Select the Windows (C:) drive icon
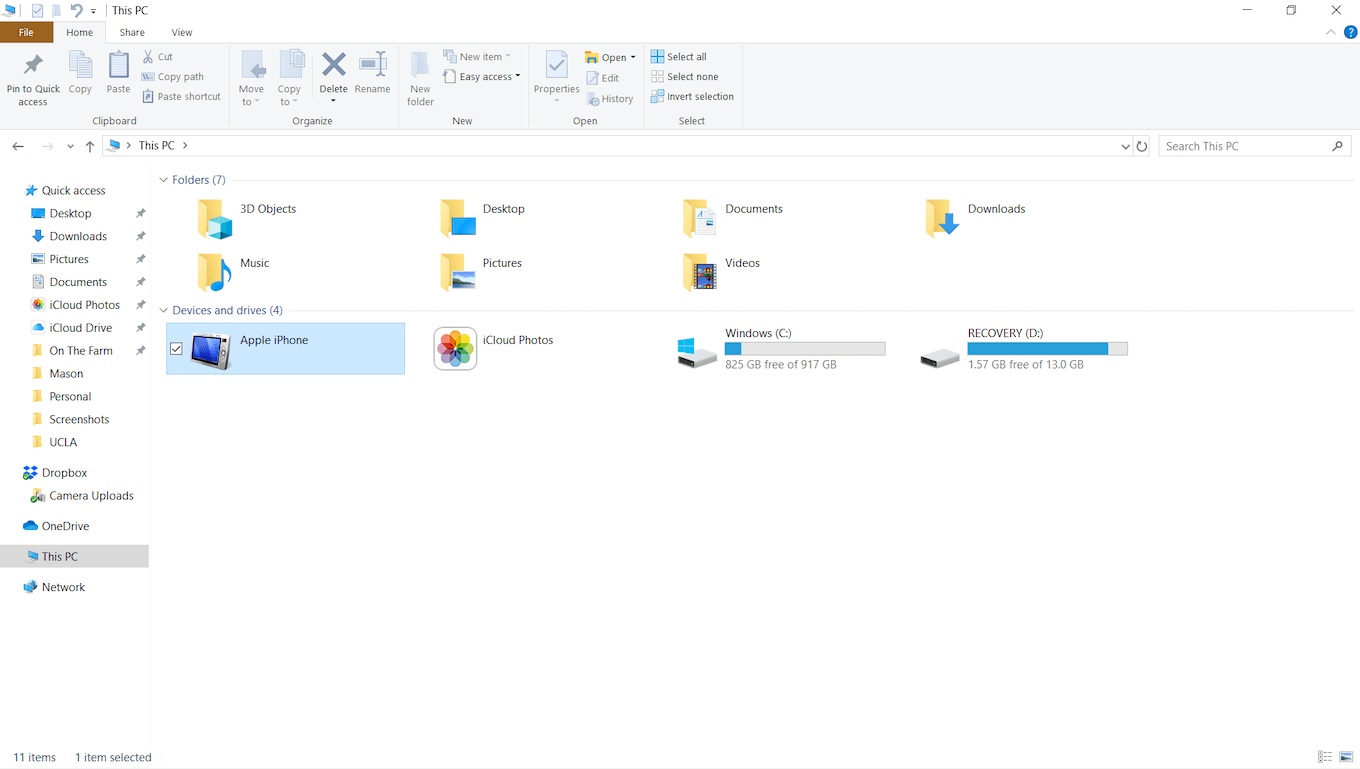 (697, 352)
